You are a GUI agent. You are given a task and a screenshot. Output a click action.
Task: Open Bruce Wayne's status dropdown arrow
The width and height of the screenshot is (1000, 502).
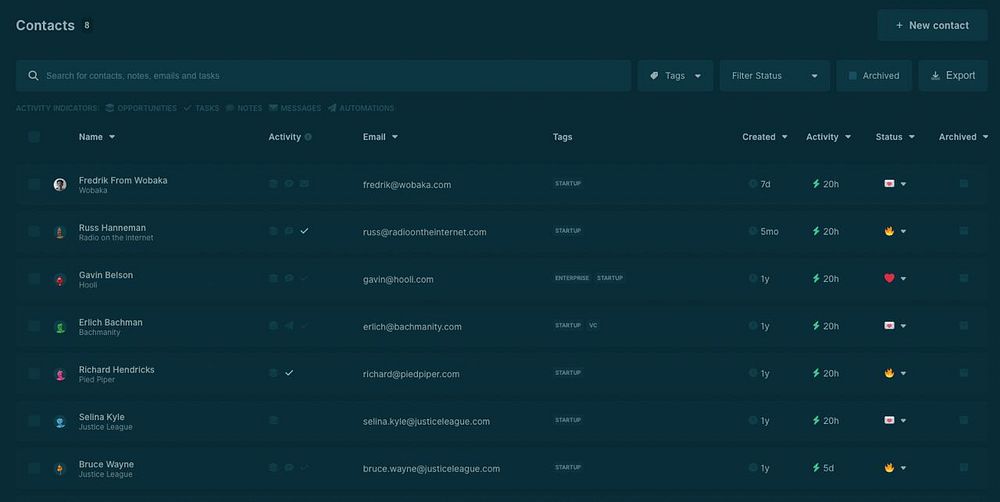point(903,468)
